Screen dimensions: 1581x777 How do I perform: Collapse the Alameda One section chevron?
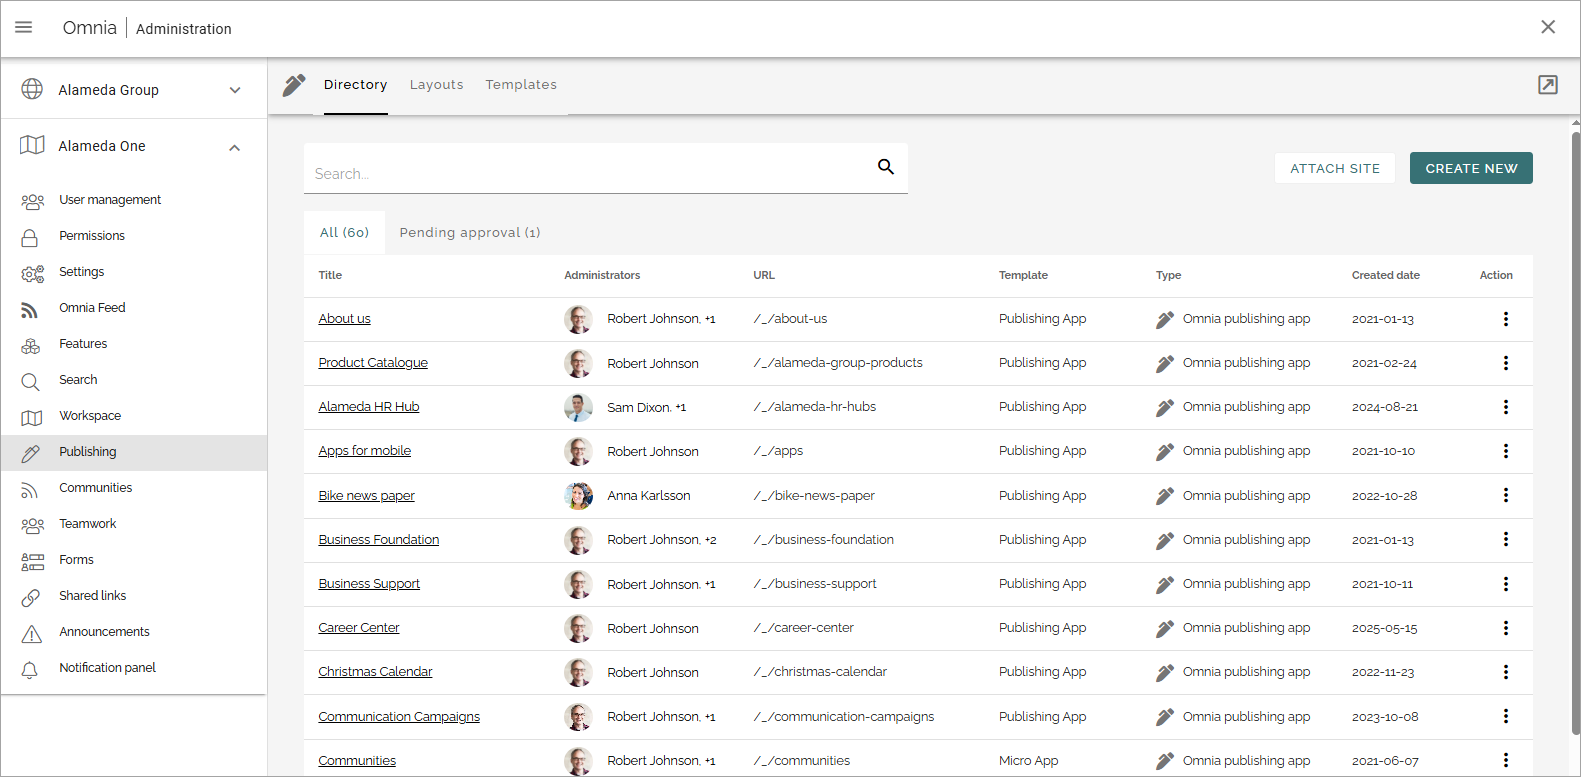[235, 147]
